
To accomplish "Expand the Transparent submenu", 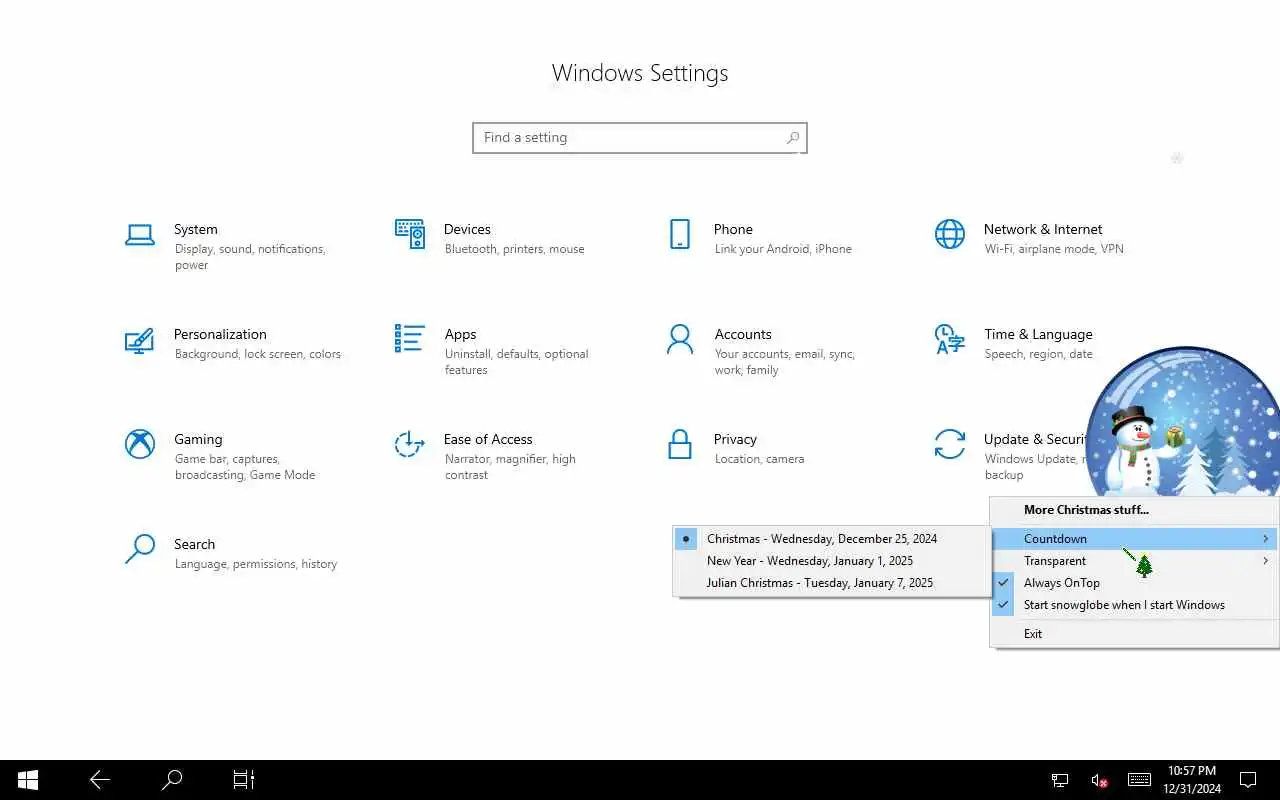I will click(1134, 561).
